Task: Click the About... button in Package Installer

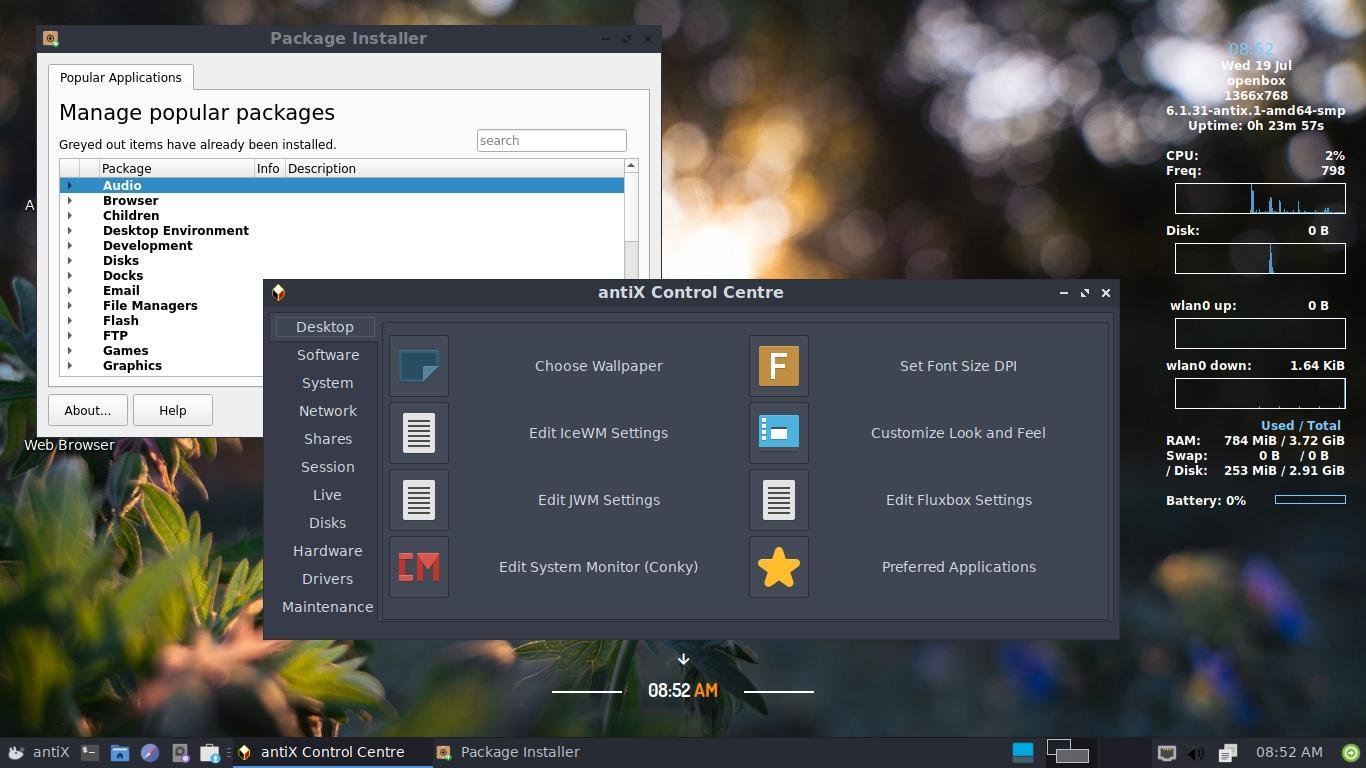Action: pyautogui.click(x=87, y=410)
